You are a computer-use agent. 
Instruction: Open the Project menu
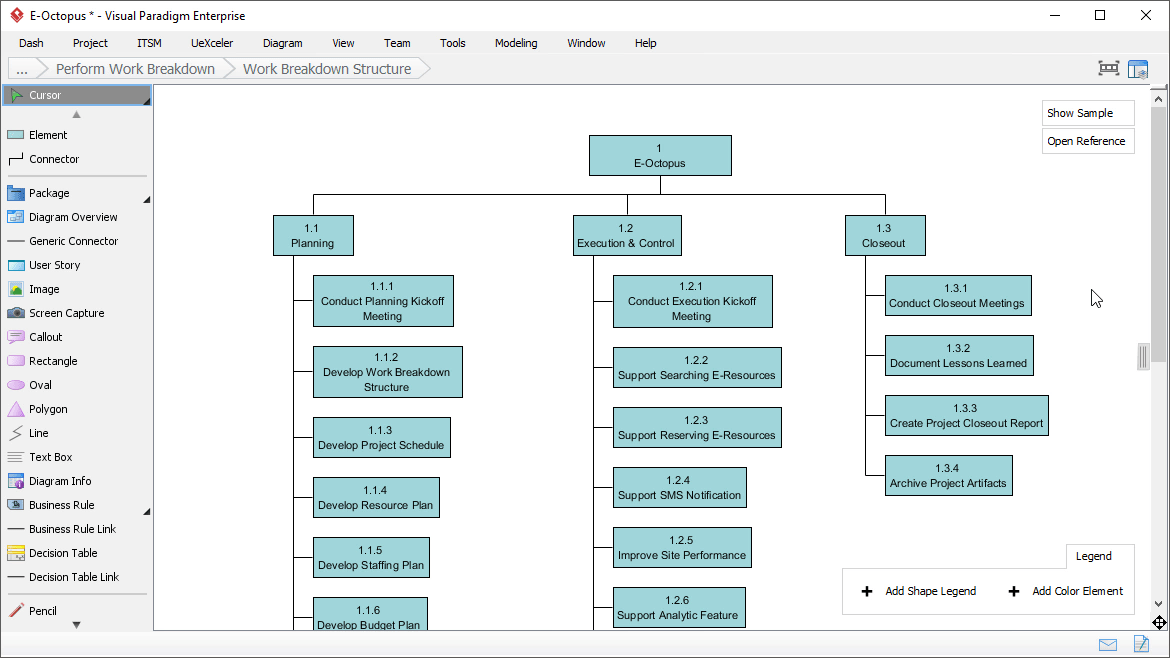(90, 43)
